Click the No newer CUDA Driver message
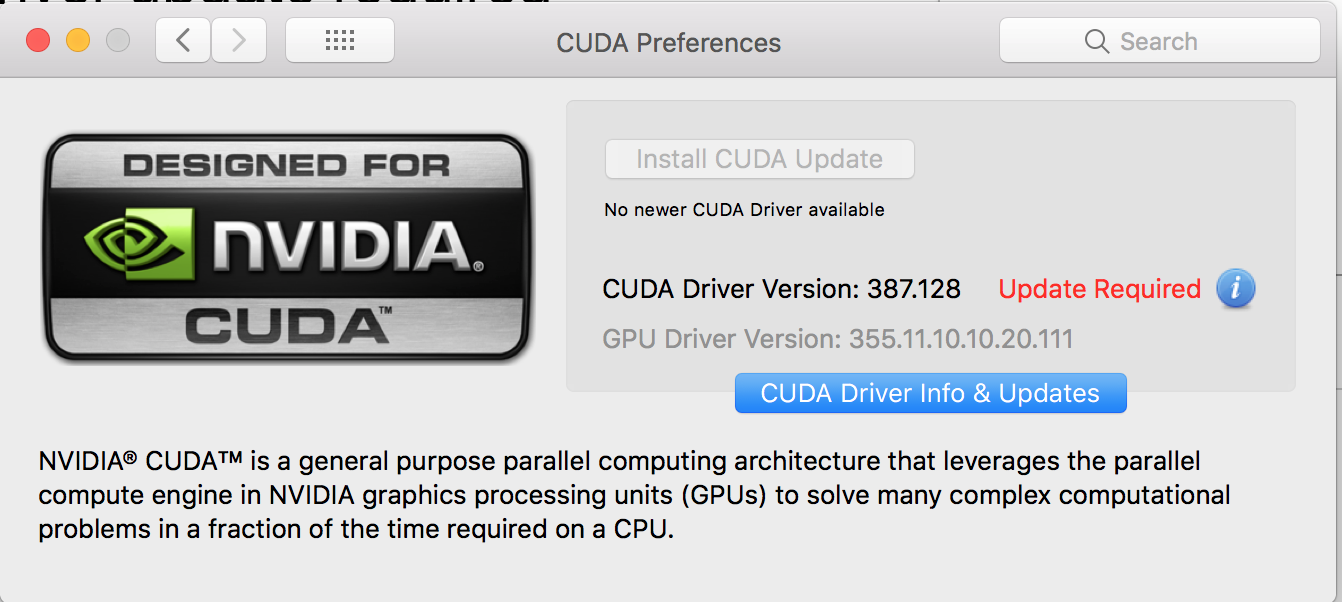This screenshot has height=602, width=1342. 742,209
